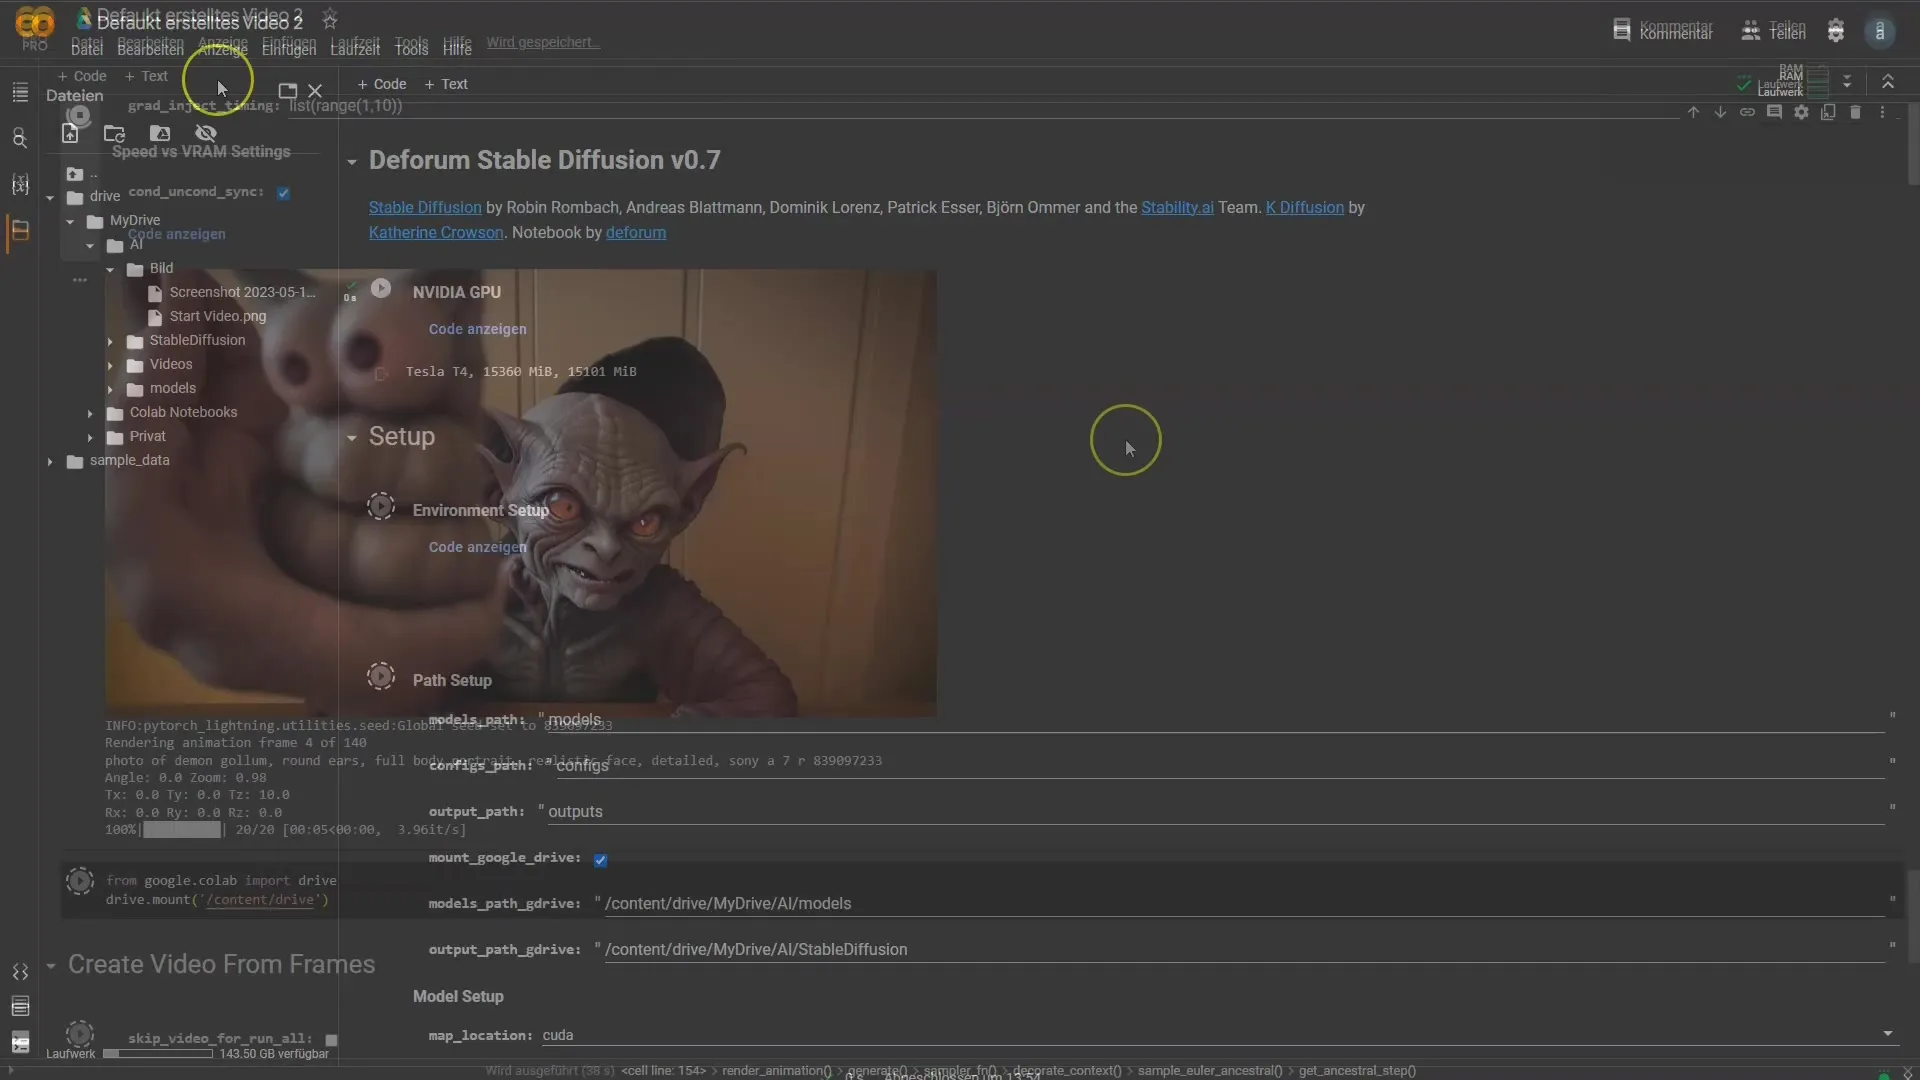This screenshot has width=1920, height=1080.
Task: Click the deforum notebook link
Action: 636,232
